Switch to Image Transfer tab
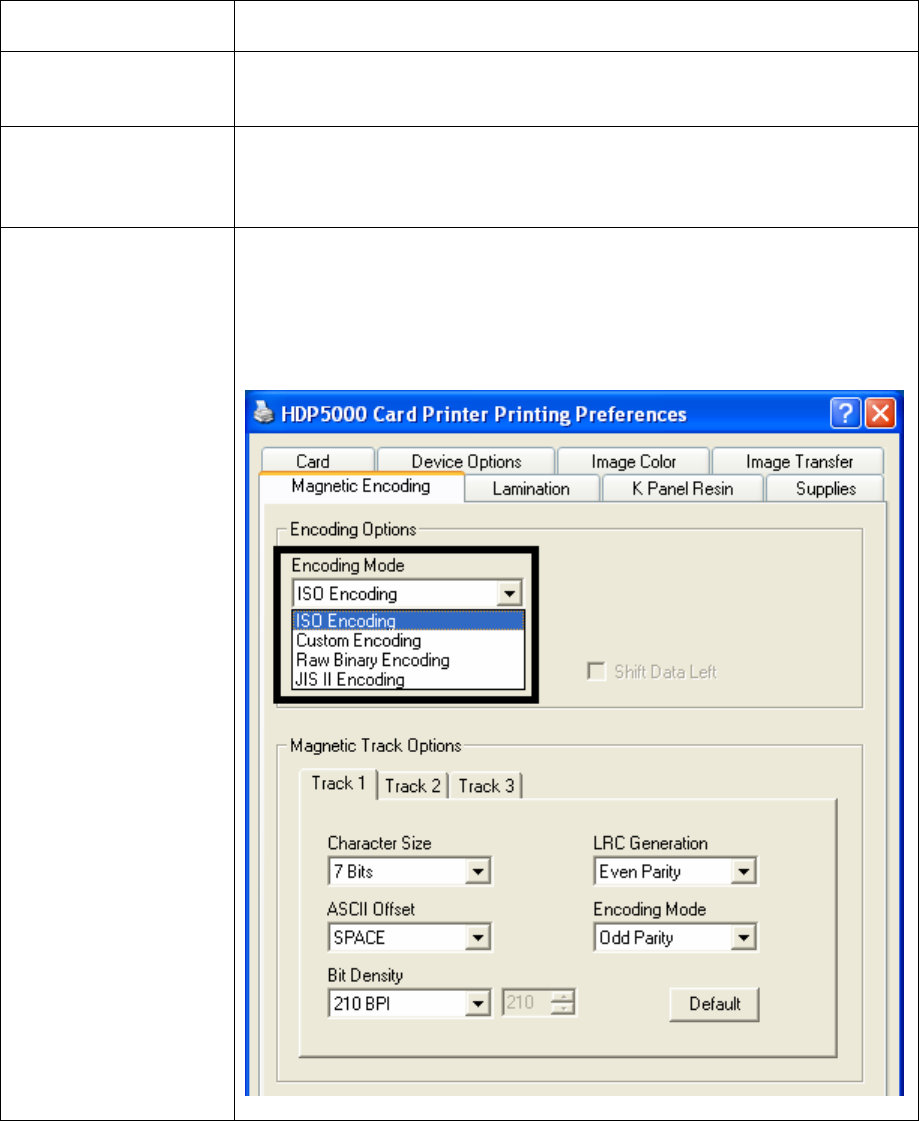The height and width of the screenshot is (1121, 919). (799, 461)
